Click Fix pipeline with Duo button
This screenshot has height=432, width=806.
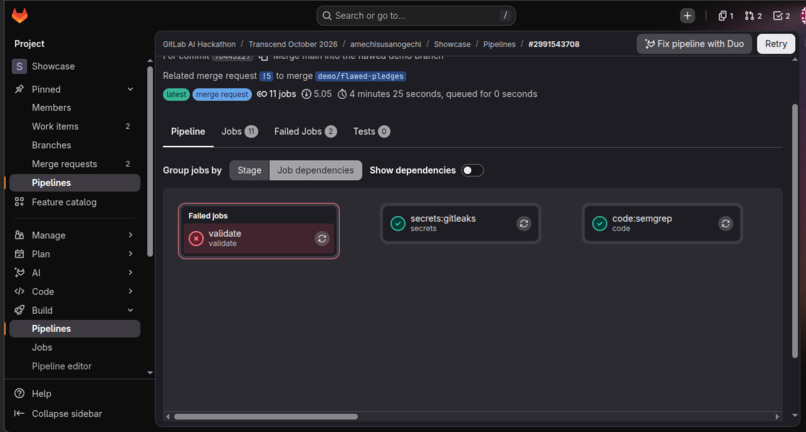(694, 44)
